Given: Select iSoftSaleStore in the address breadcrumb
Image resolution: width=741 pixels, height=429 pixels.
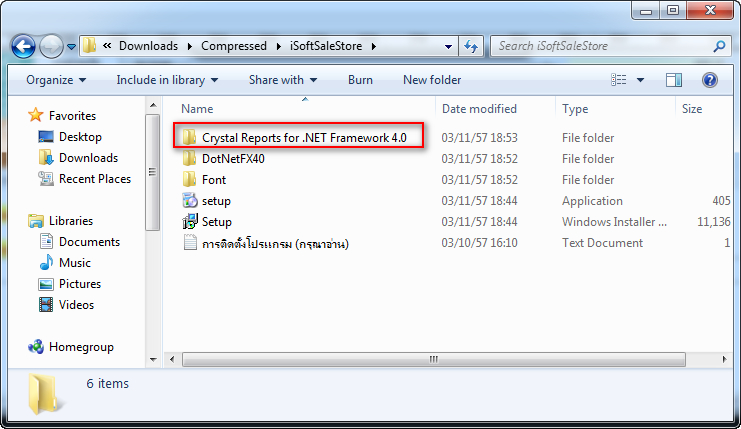Looking at the screenshot, I should pos(326,46).
